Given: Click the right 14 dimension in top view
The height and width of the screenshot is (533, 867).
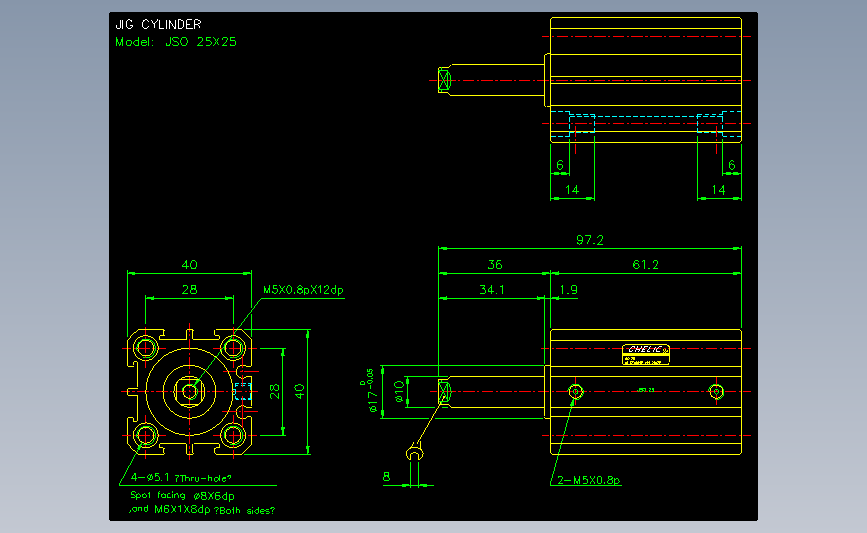Looking at the screenshot, I should tap(718, 190).
